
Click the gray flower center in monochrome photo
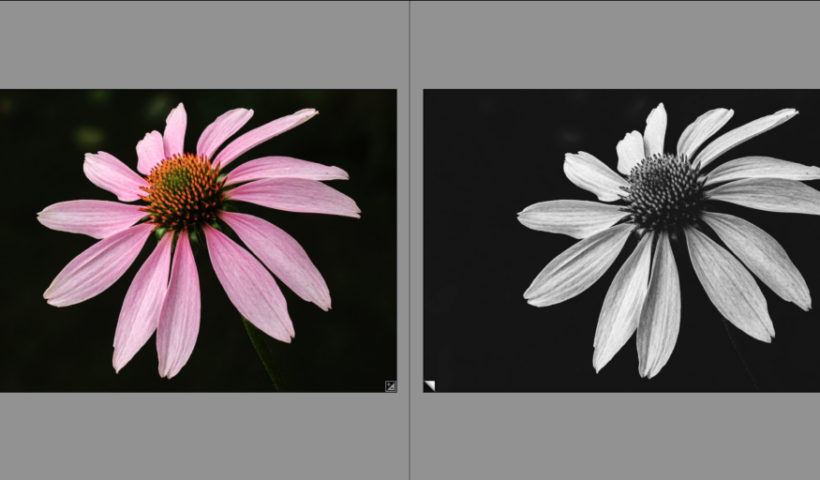(664, 190)
